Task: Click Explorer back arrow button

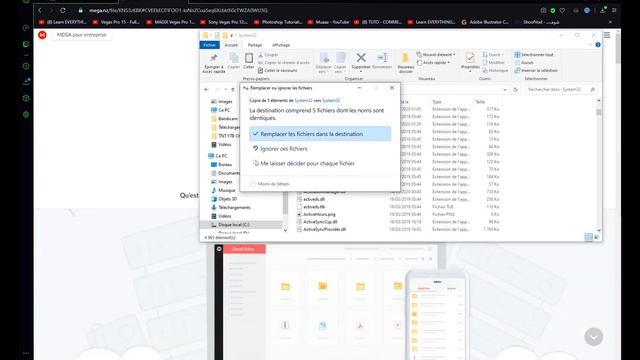Action: 207,89
